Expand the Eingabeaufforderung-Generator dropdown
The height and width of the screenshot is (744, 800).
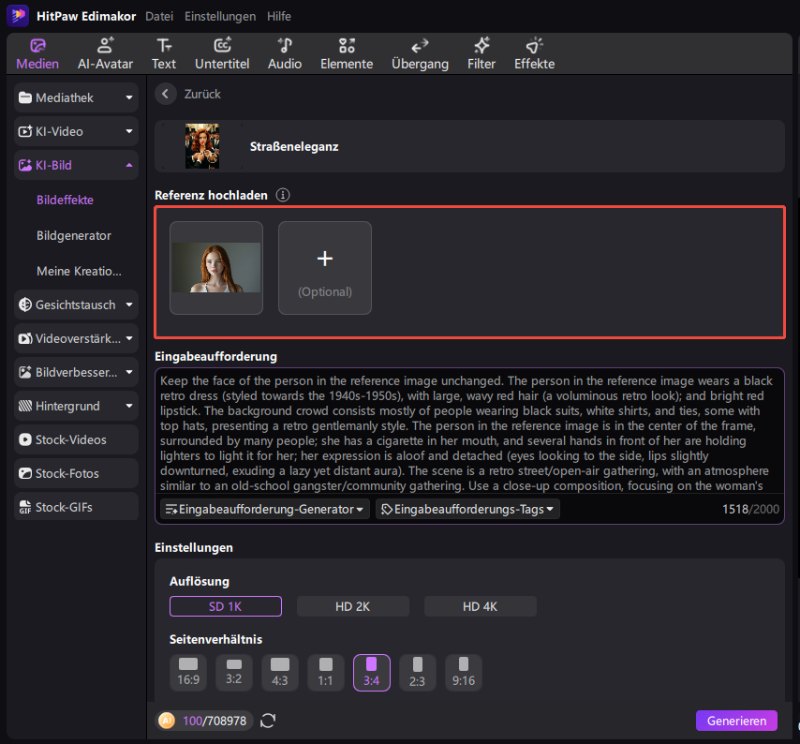click(x=265, y=509)
